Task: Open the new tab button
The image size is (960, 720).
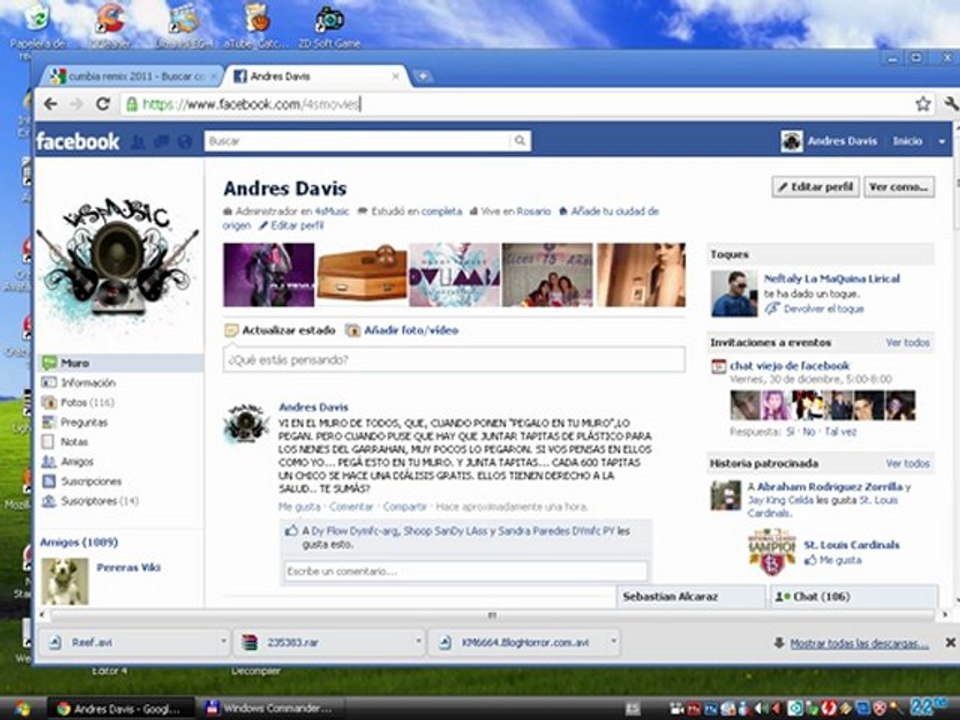Action: [422, 77]
